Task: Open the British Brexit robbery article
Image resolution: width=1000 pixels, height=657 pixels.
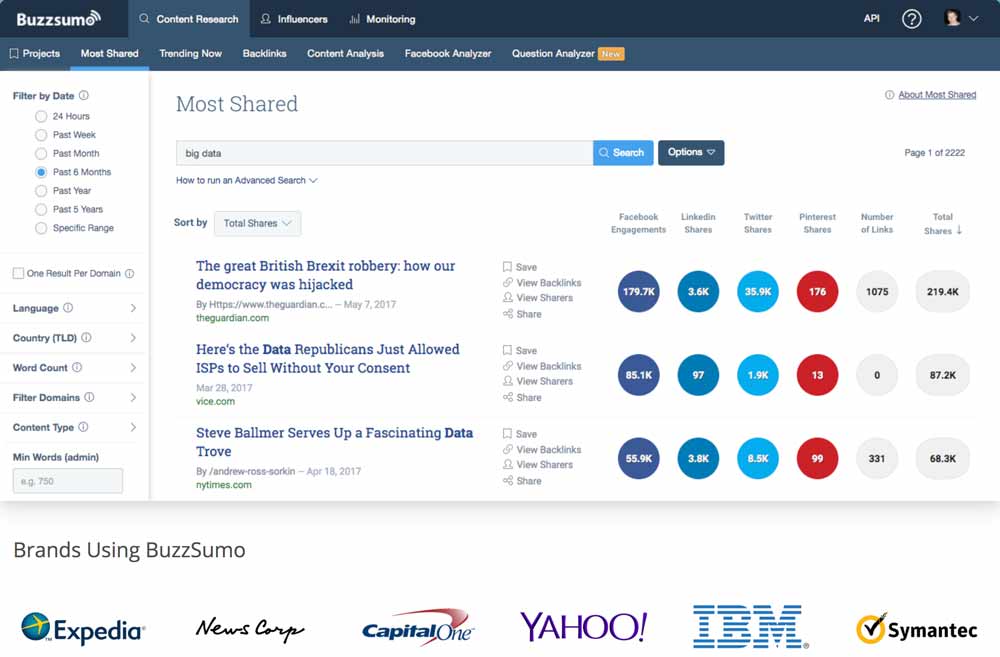Action: coord(325,275)
